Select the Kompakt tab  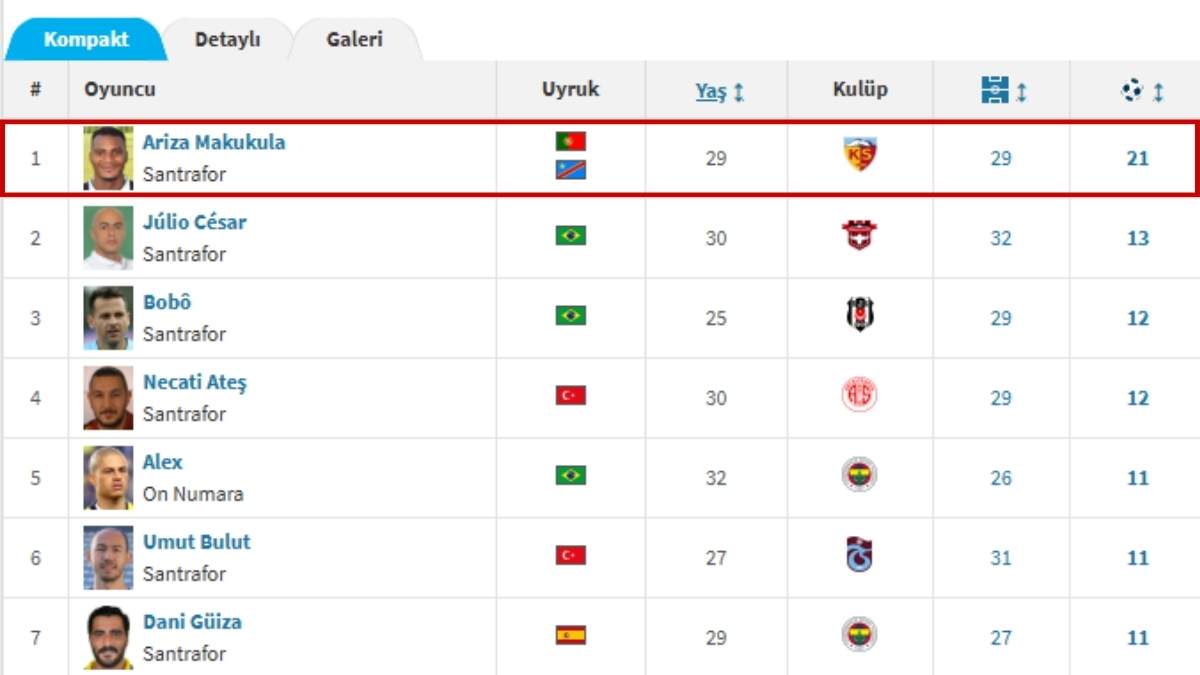click(86, 40)
